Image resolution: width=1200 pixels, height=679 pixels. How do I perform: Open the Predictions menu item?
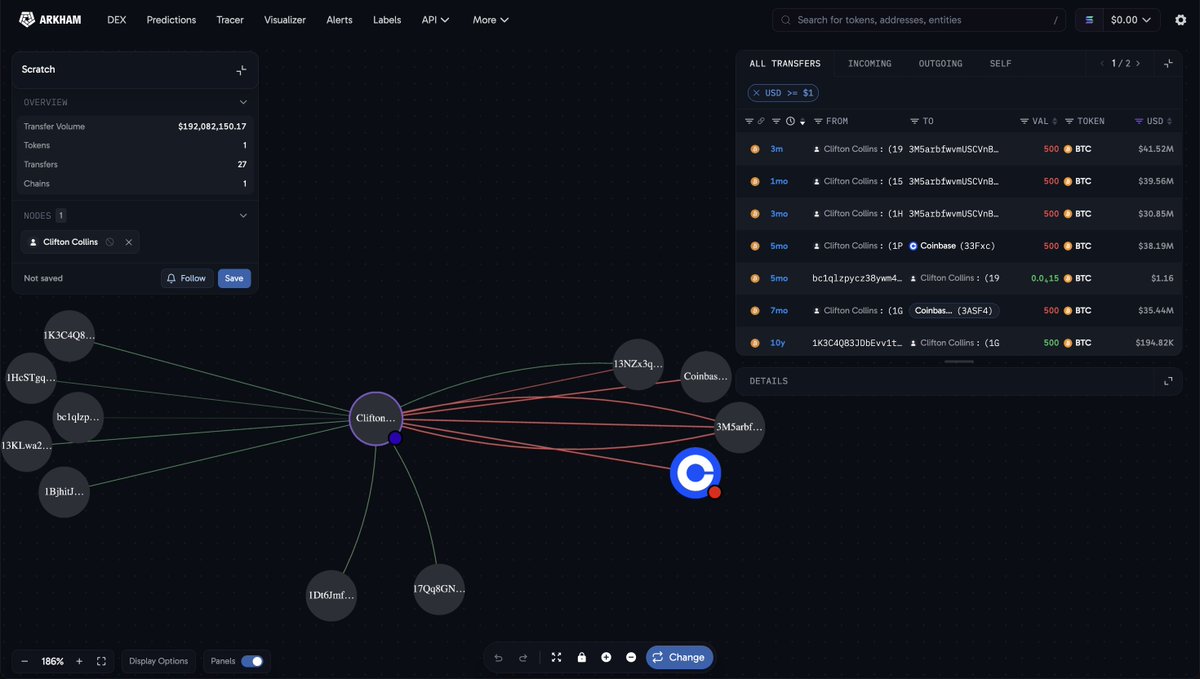tap(171, 19)
